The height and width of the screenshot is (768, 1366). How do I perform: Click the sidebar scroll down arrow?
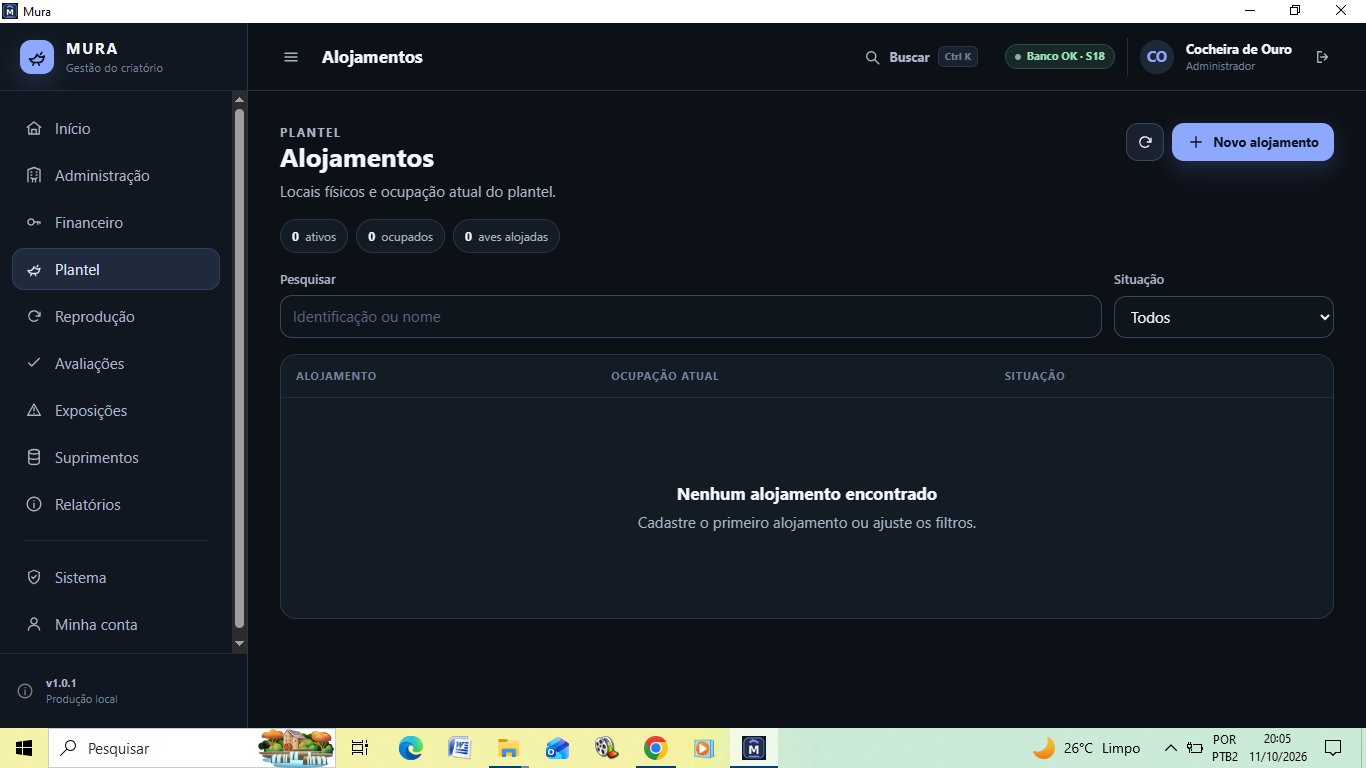(239, 643)
